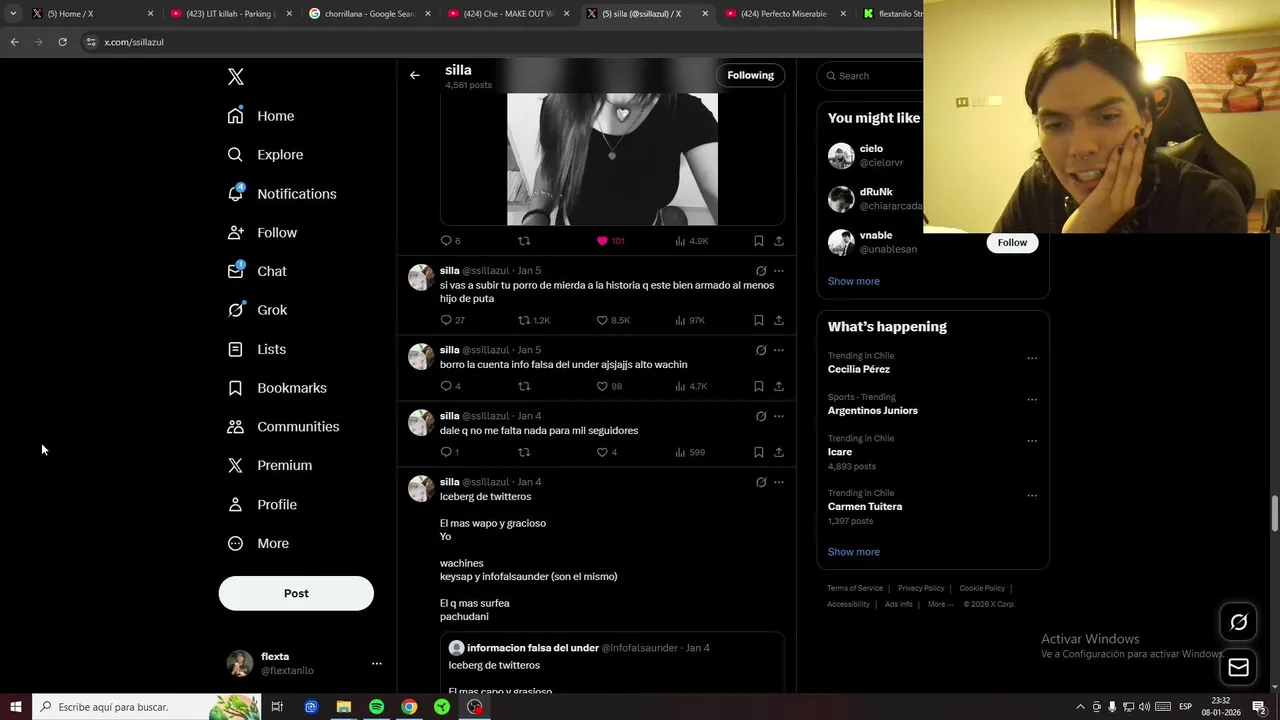This screenshot has height=720, width=1280.
Task: Switch to the Home / X browser tab
Action: pos(92,14)
